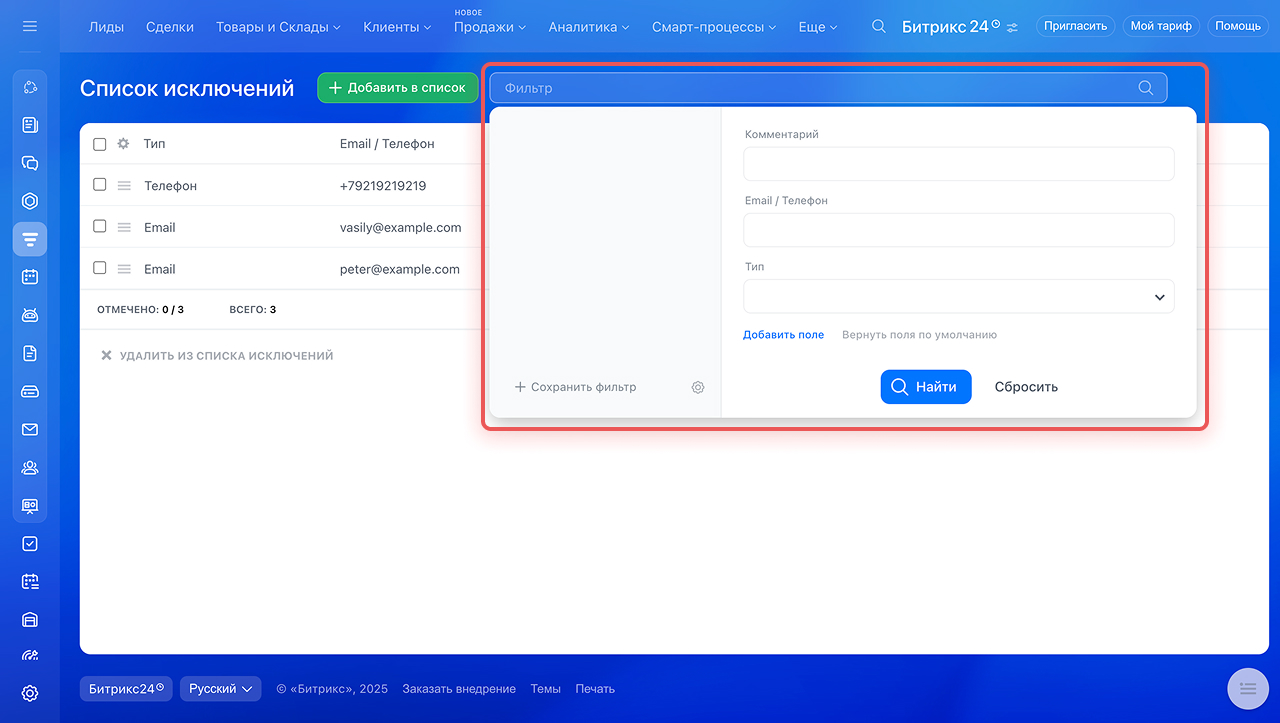Check the box for vasily@example.com row

click(100, 227)
